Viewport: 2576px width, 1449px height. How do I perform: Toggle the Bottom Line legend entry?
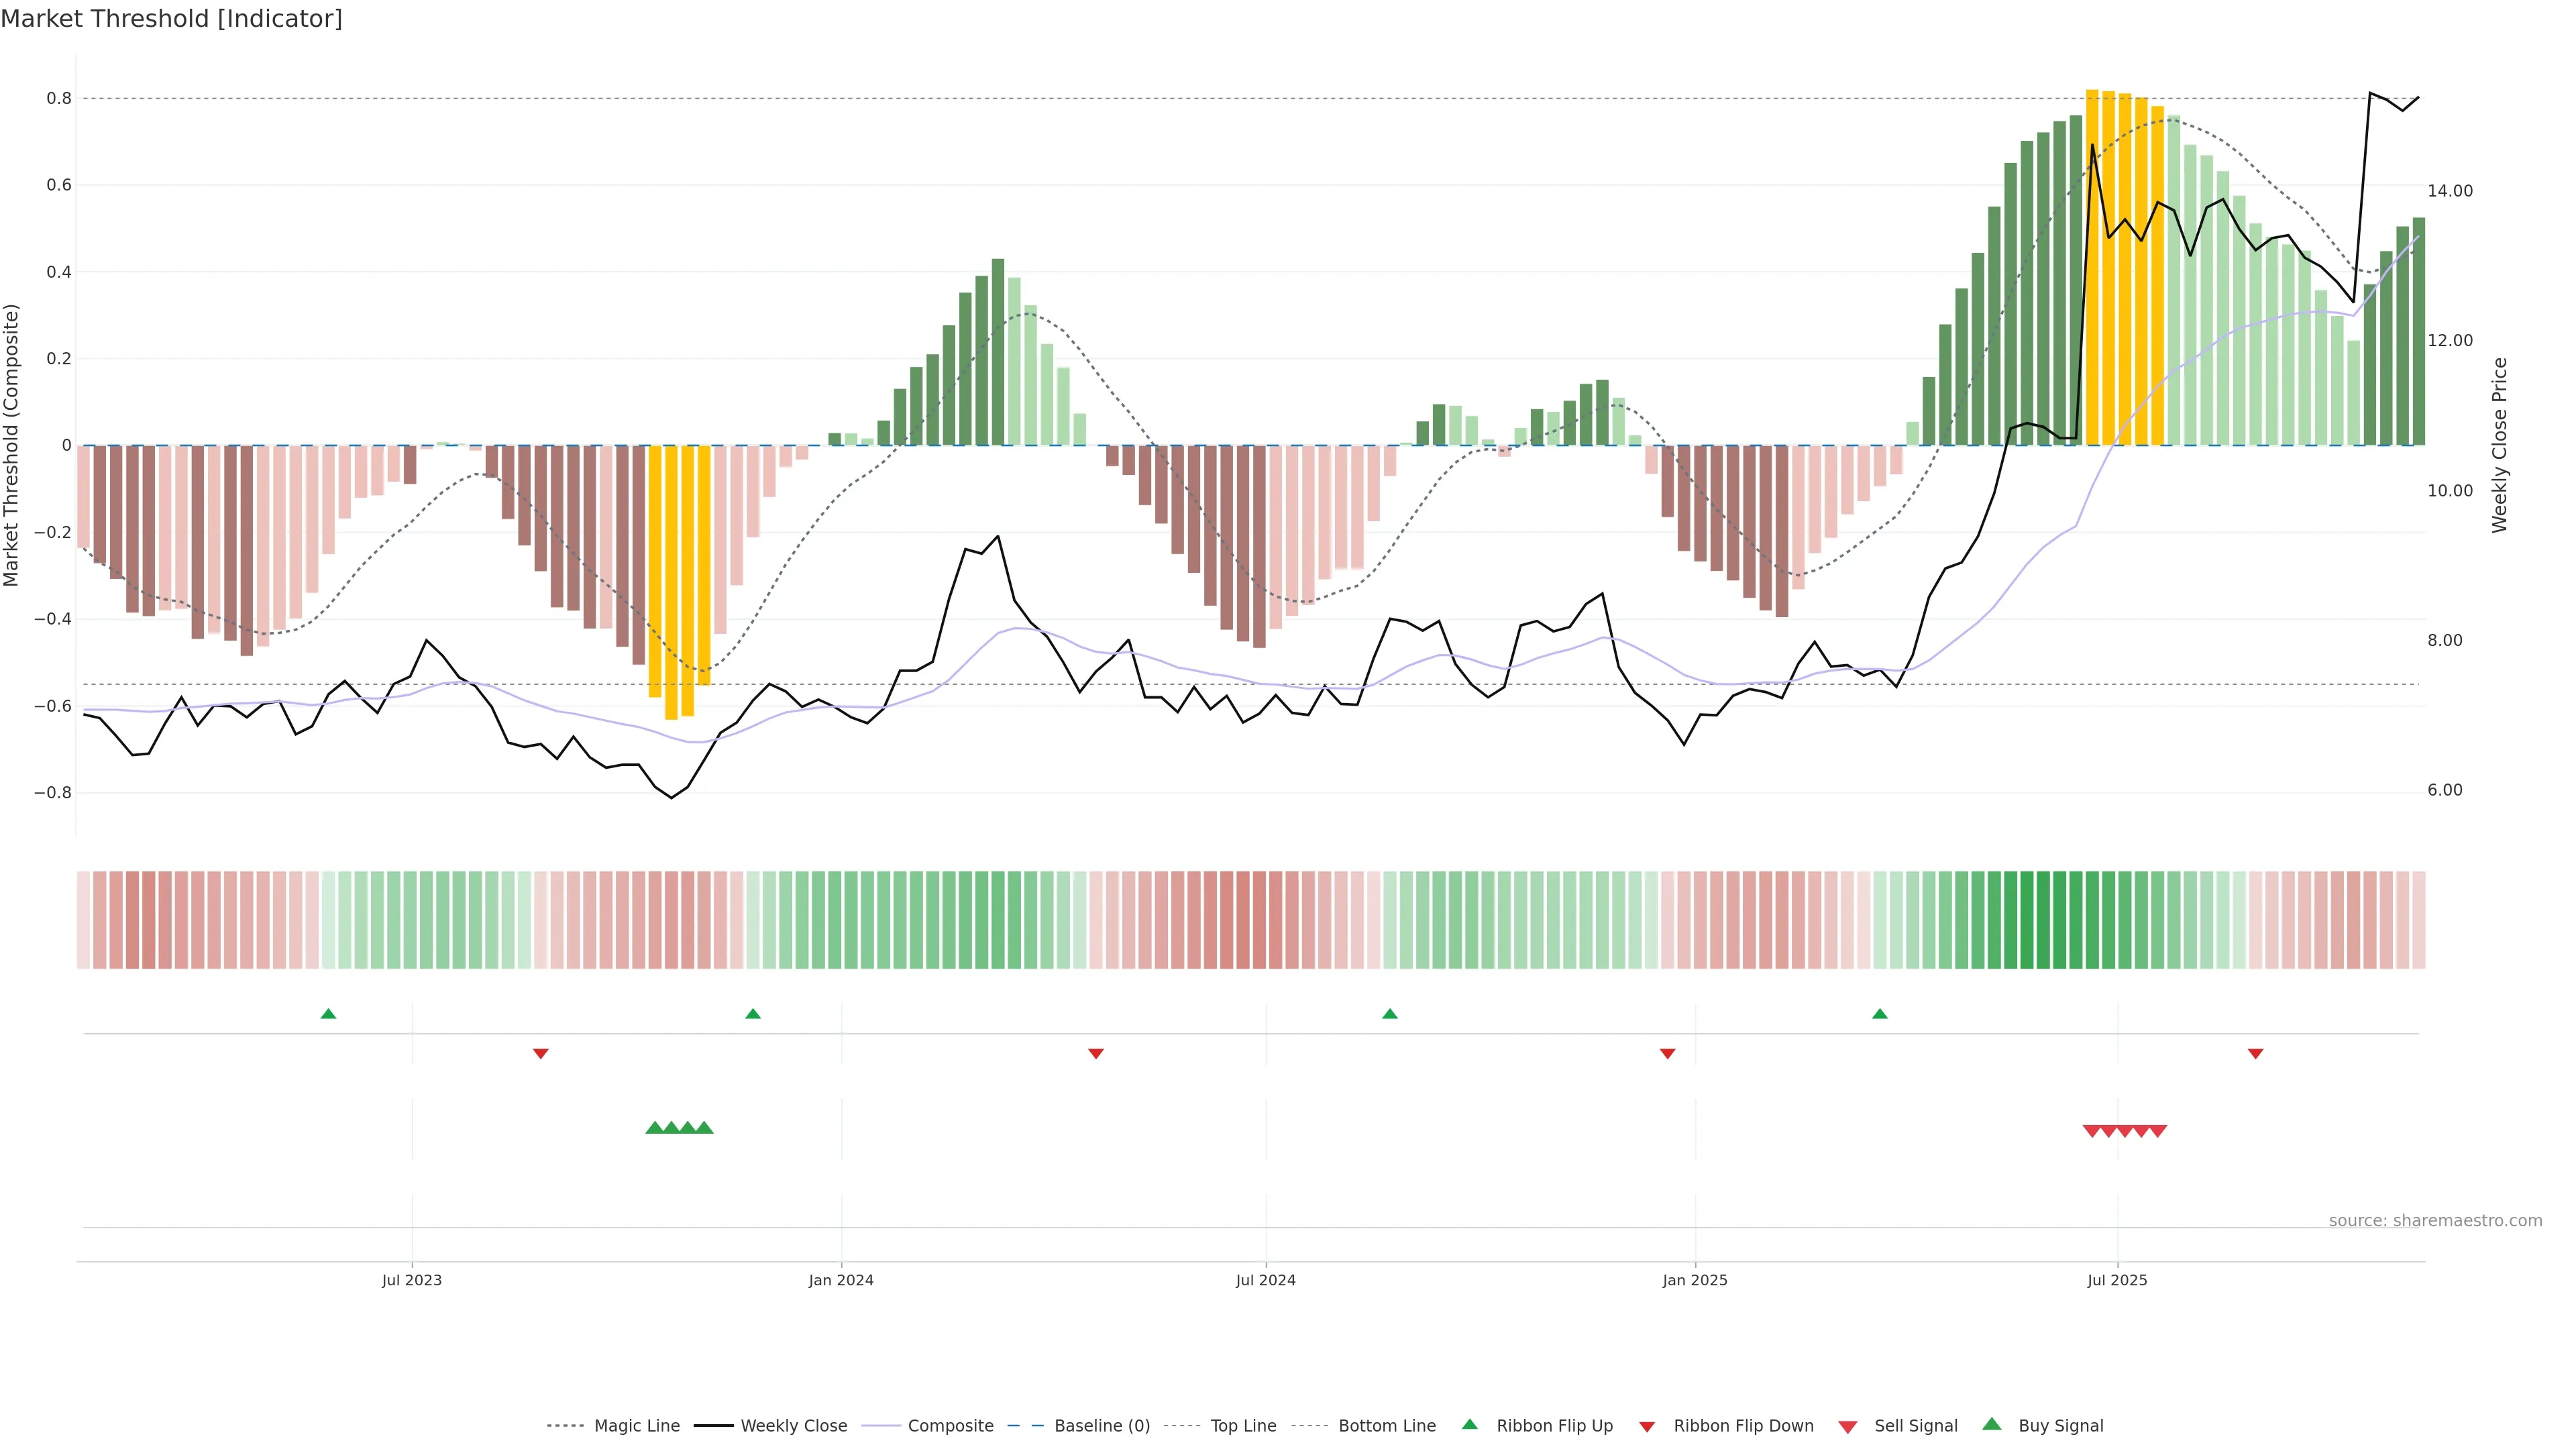click(x=1386, y=1425)
